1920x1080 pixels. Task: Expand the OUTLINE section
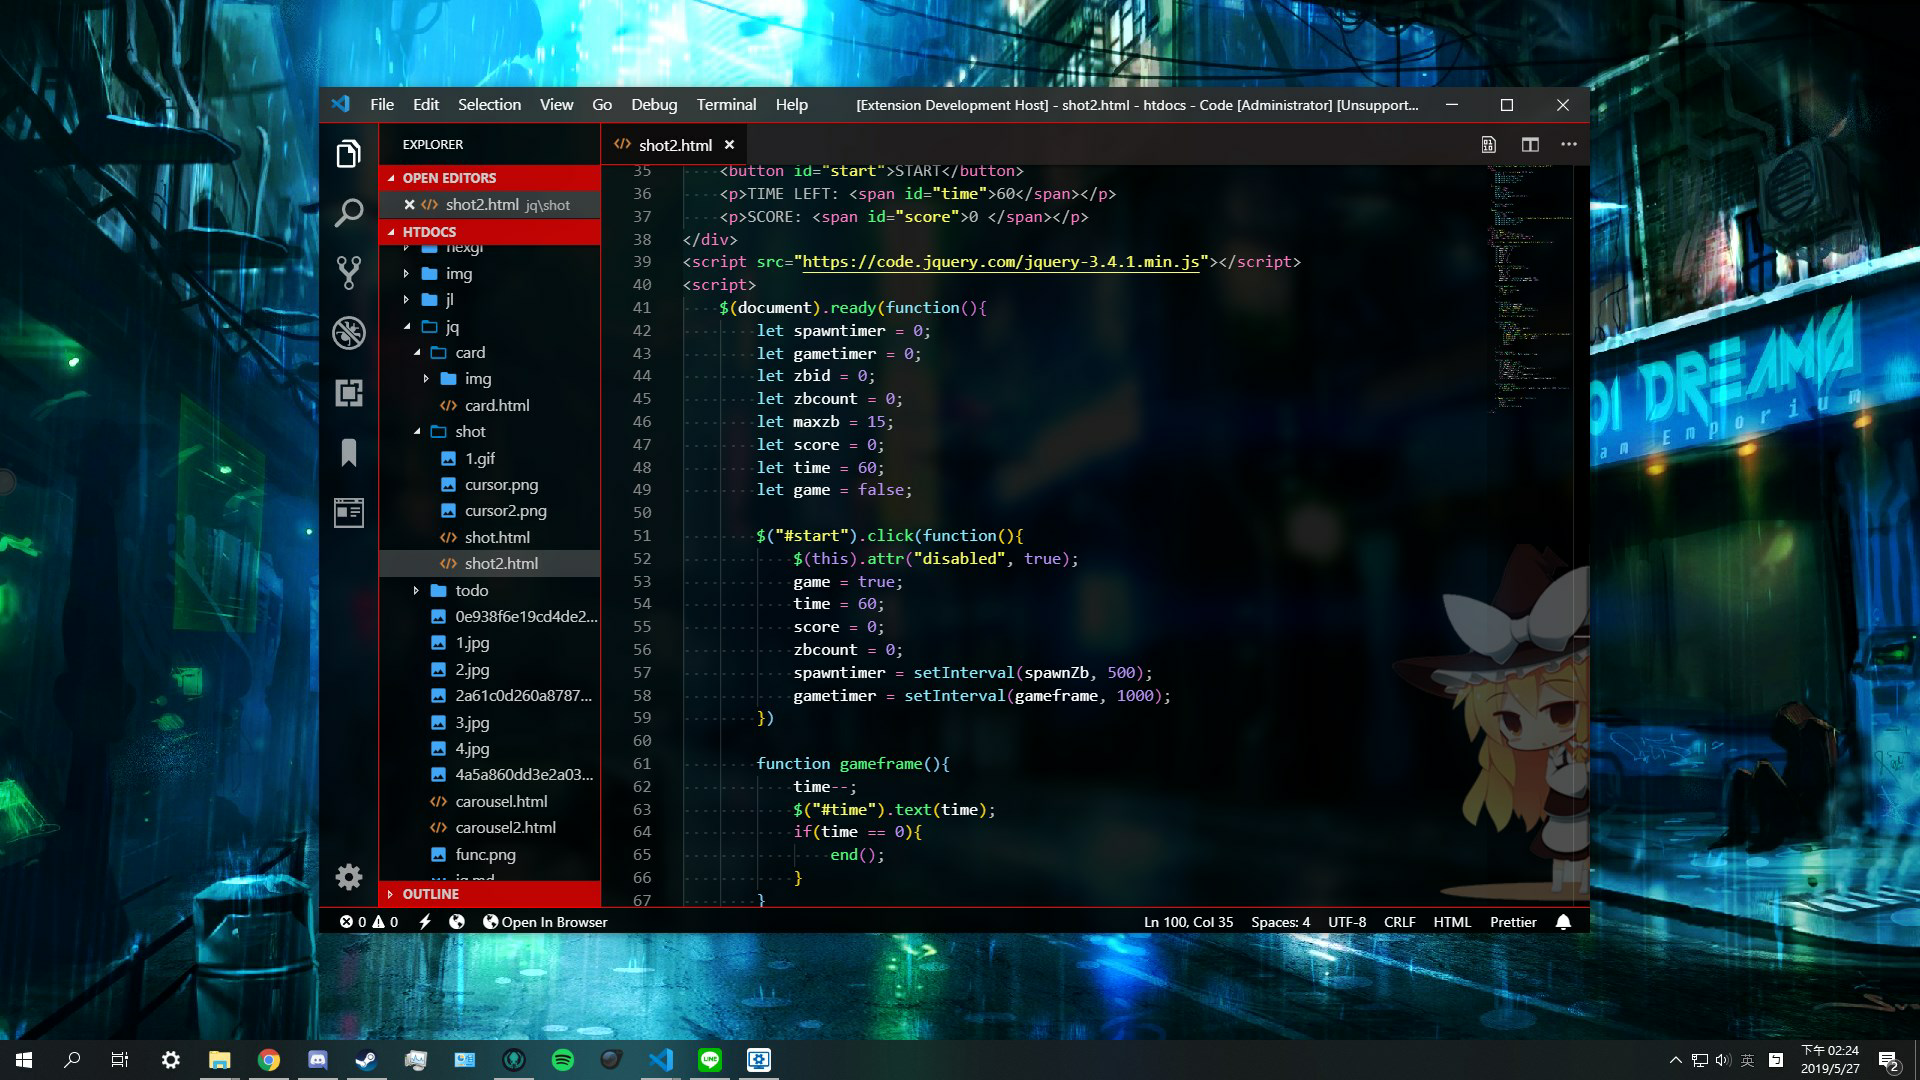[430, 894]
